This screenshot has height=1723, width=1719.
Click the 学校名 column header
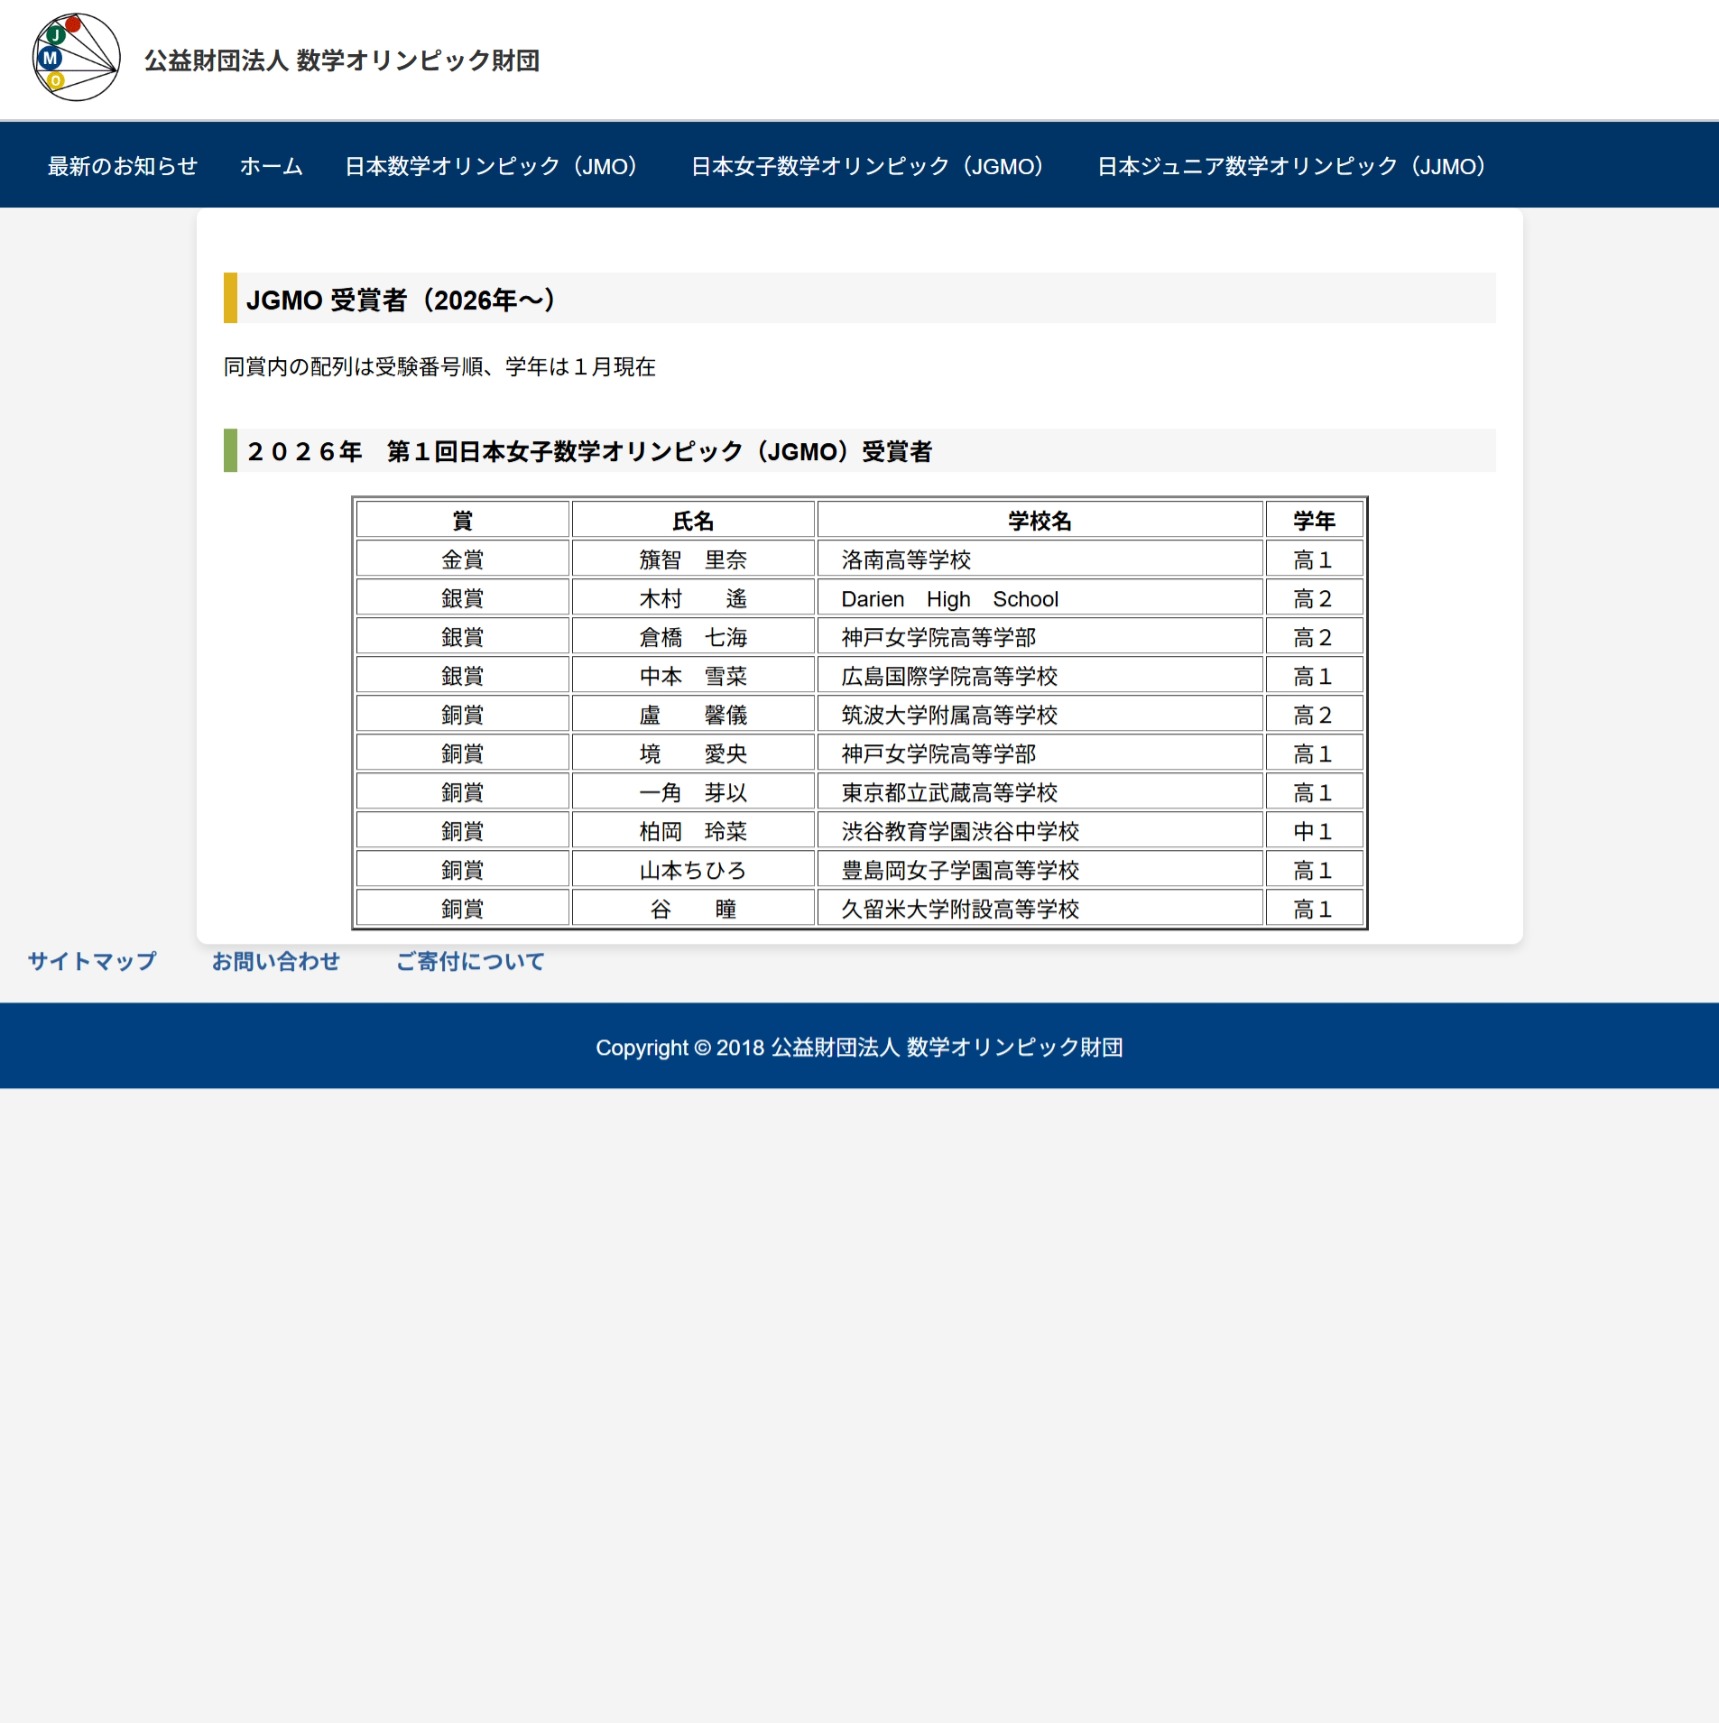pos(1039,521)
